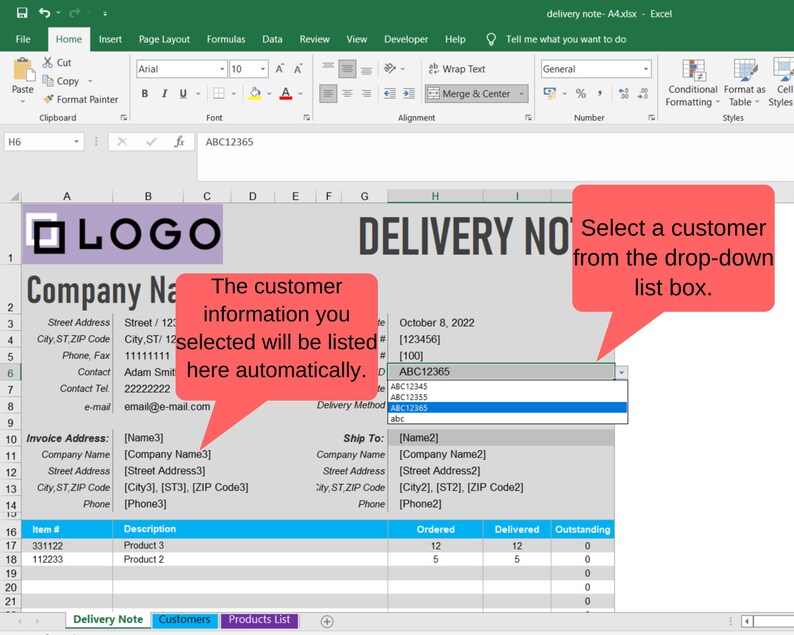Click the Paste clipboard icon
This screenshot has height=635, width=794.
[x=23, y=69]
